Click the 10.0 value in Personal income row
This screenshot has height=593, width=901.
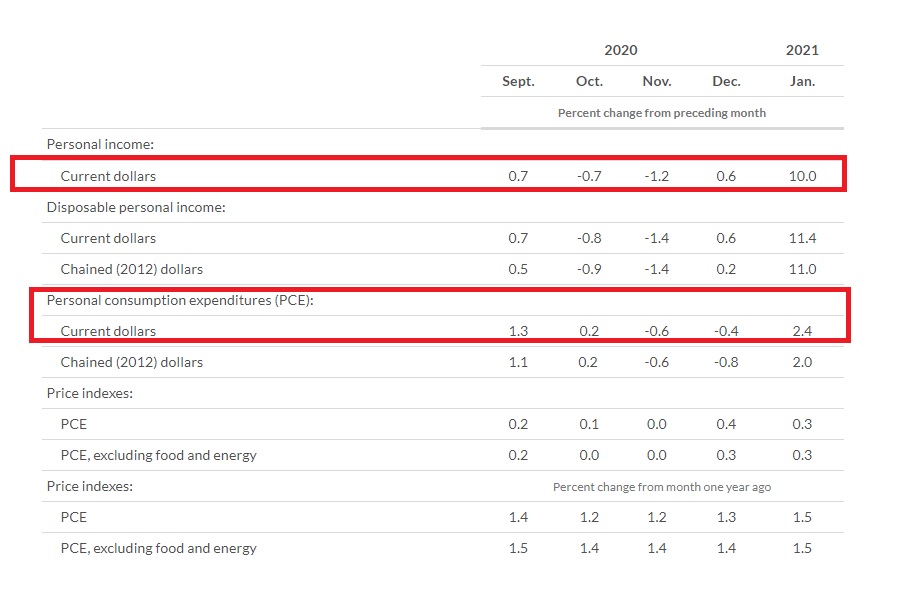[802, 176]
